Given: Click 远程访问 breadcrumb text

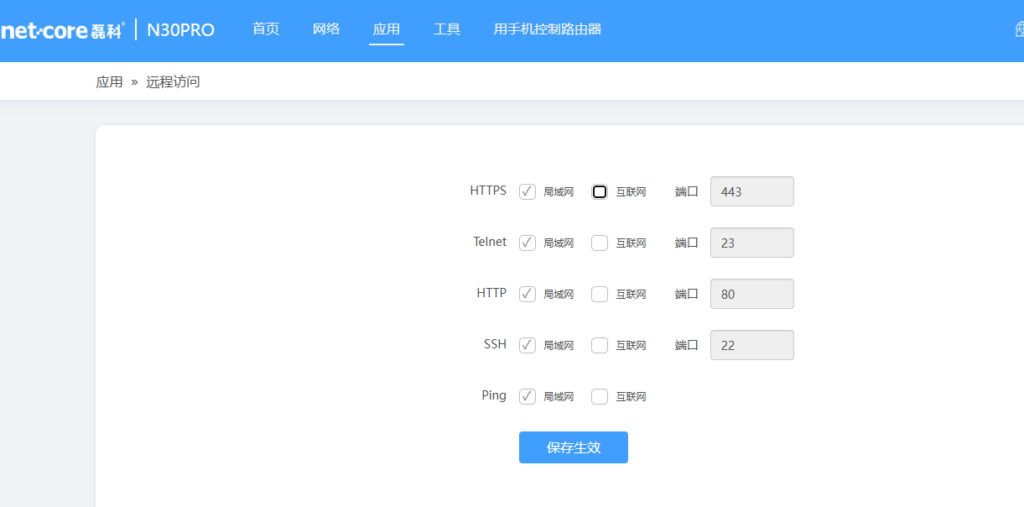Looking at the screenshot, I should 172,82.
